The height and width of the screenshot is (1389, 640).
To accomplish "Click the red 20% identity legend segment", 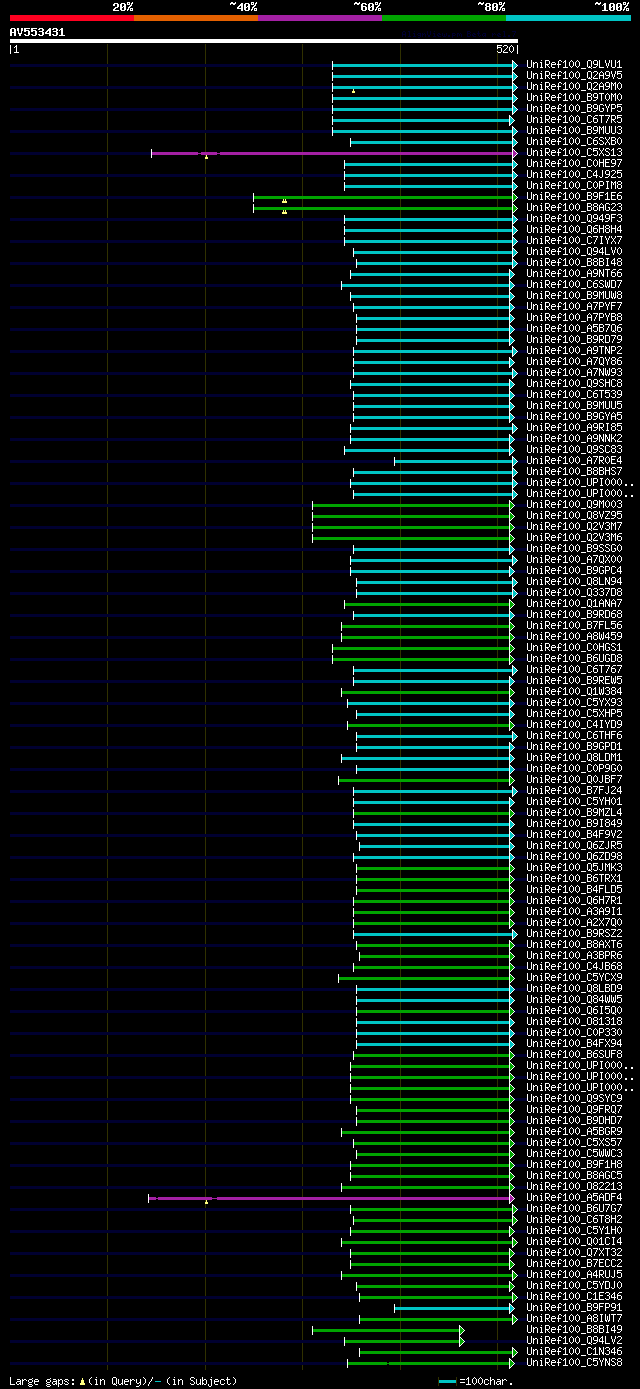I will (72, 18).
